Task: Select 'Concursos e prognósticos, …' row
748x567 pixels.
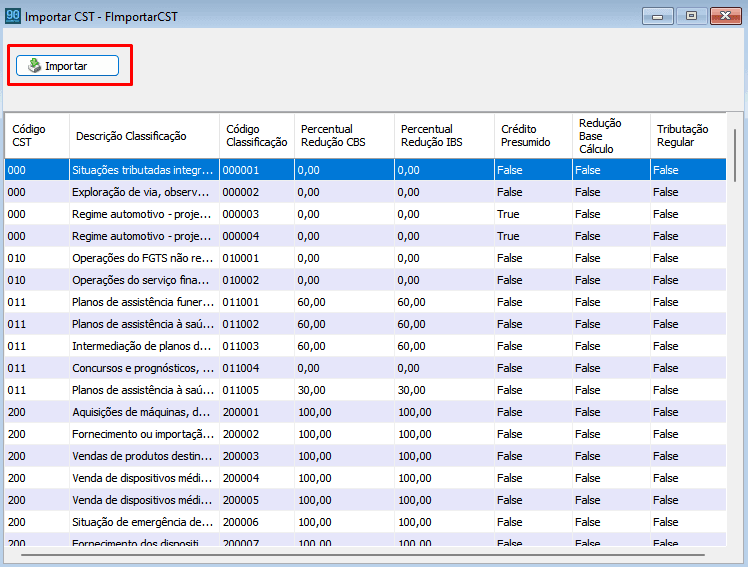Action: click(x=365, y=368)
